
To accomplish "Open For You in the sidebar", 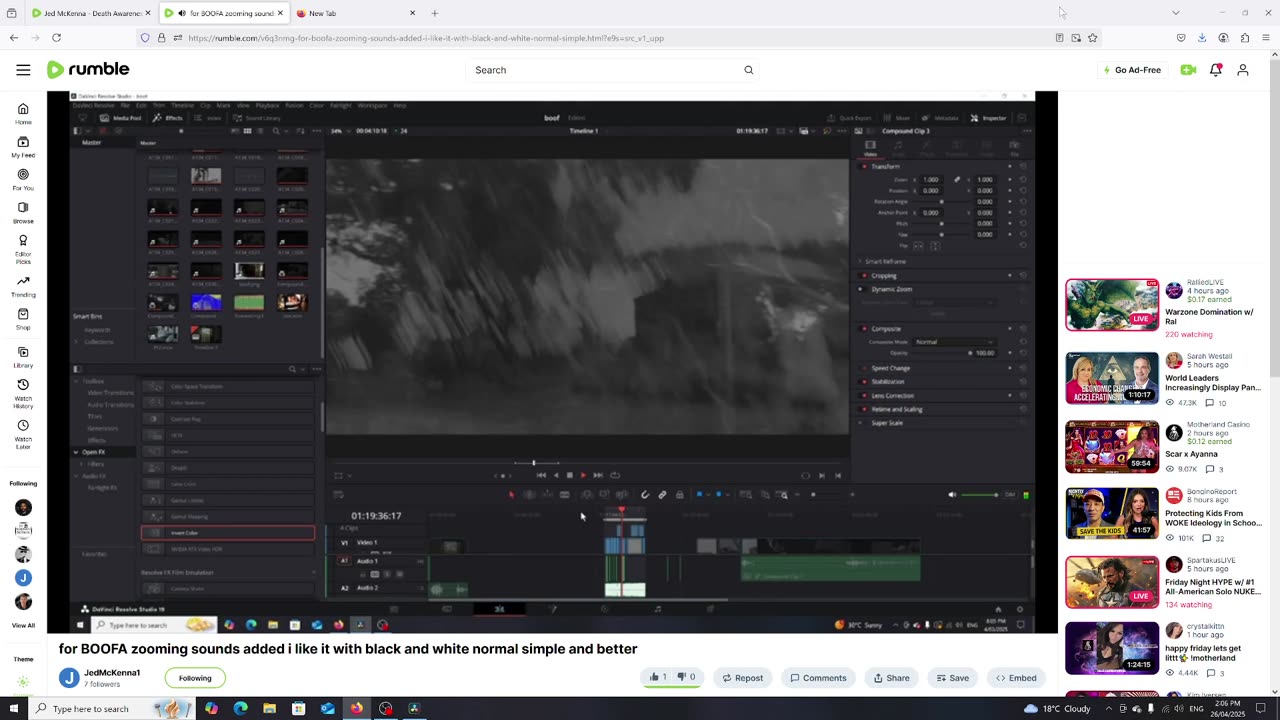I will click(23, 180).
